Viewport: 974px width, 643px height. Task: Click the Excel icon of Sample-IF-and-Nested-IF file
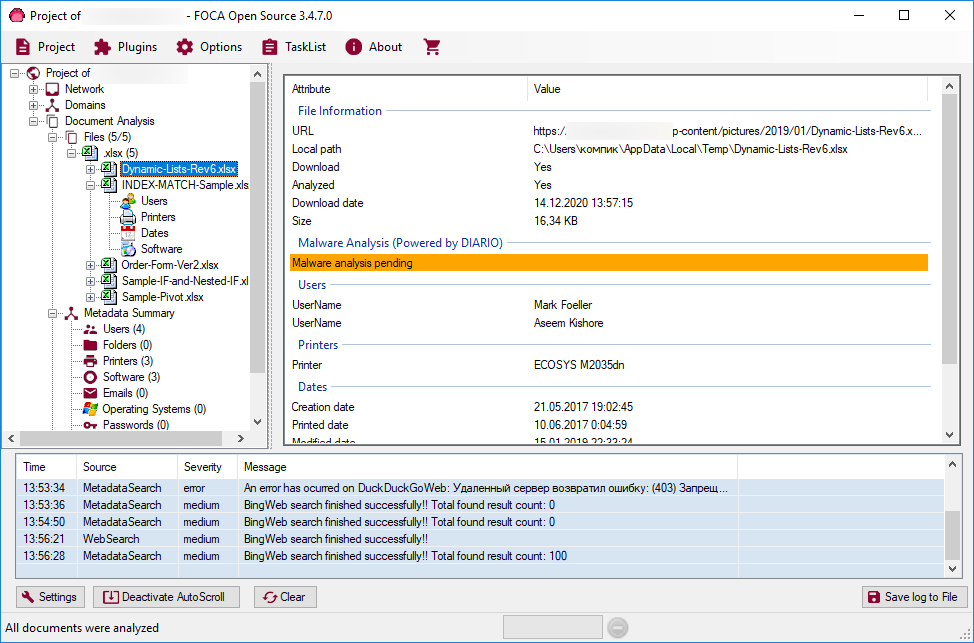click(109, 281)
